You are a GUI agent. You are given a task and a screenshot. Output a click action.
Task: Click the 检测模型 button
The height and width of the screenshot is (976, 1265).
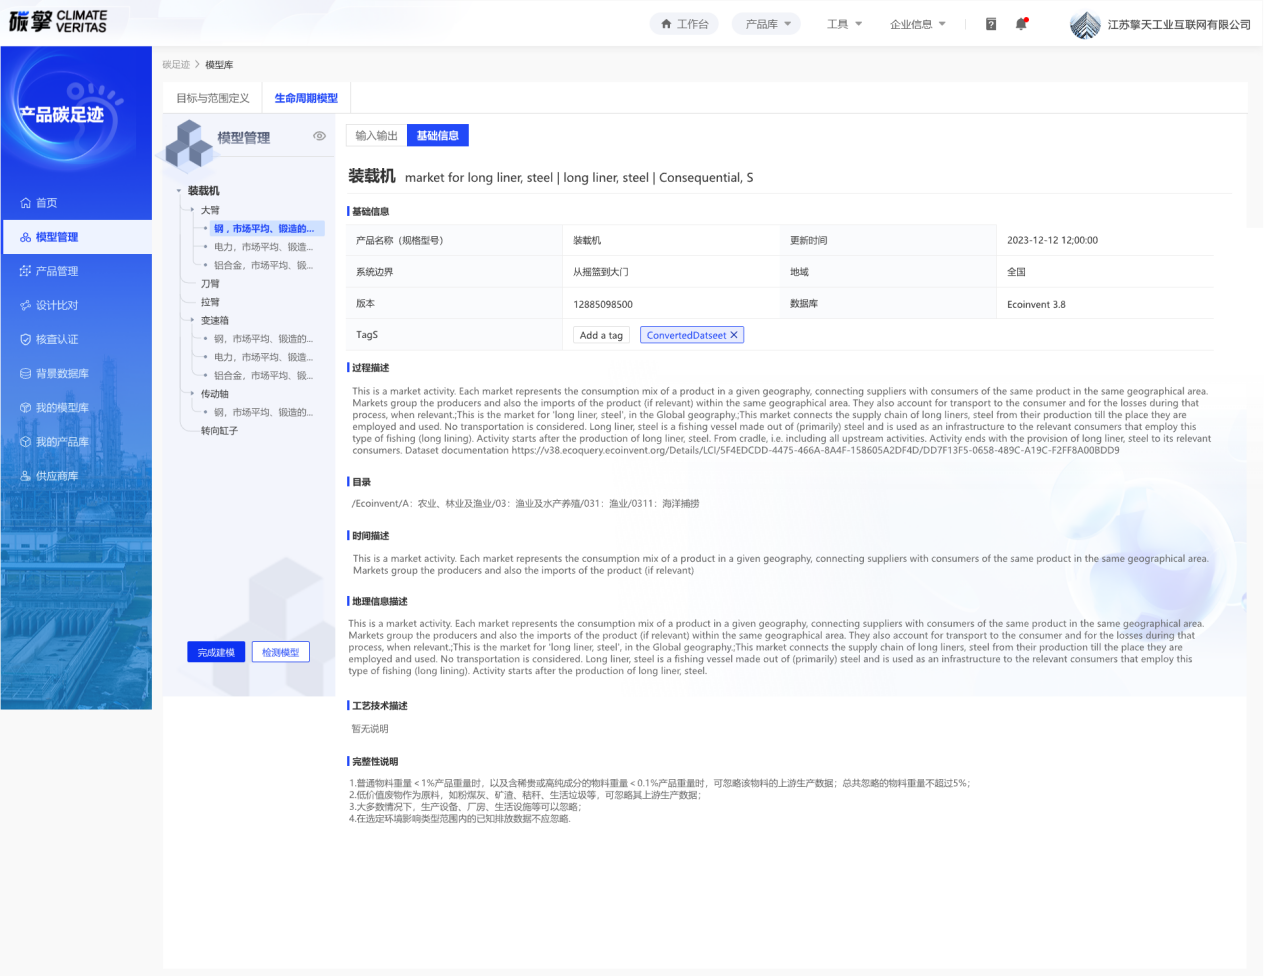(280, 652)
